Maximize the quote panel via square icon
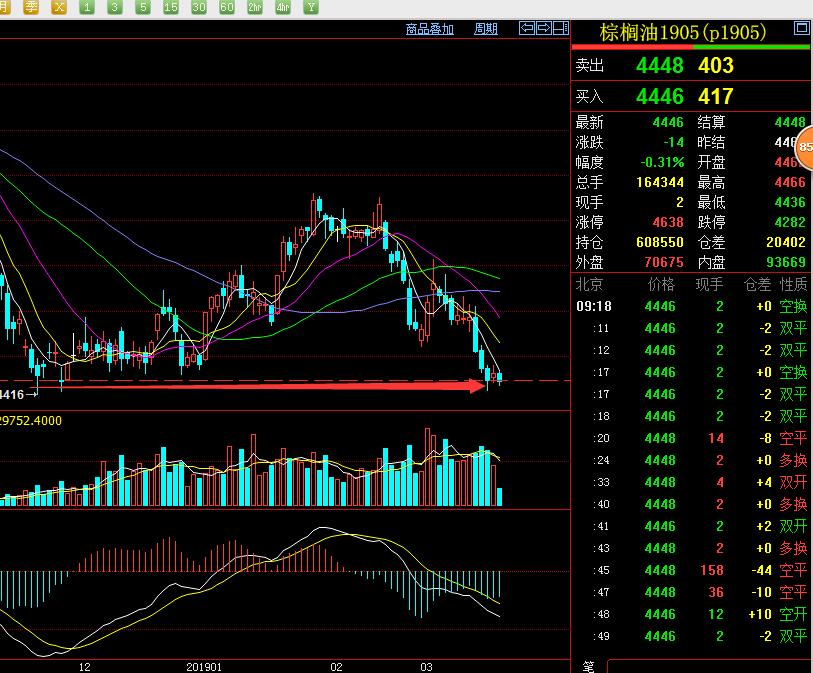 [x=801, y=29]
